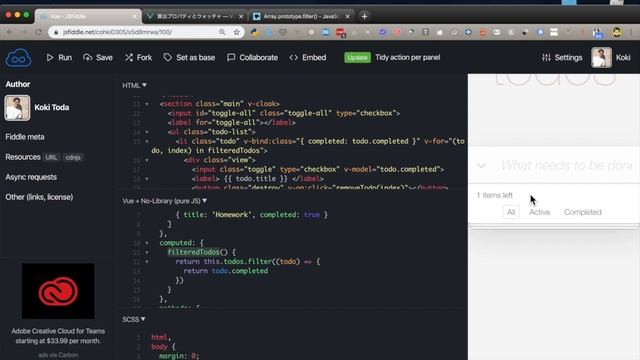Open the Koki Toda author link

(51, 107)
